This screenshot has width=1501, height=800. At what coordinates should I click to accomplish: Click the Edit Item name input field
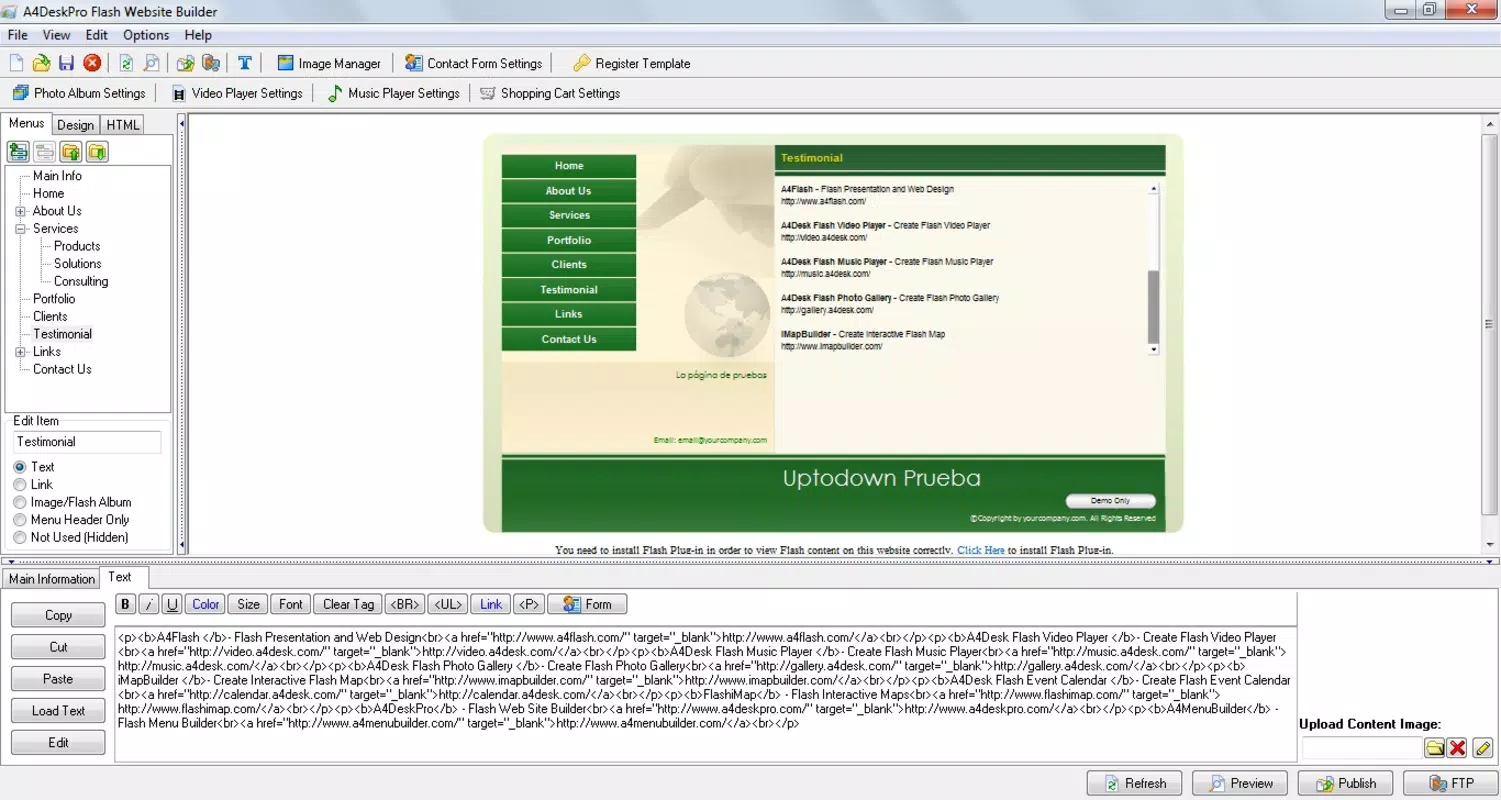pos(87,442)
